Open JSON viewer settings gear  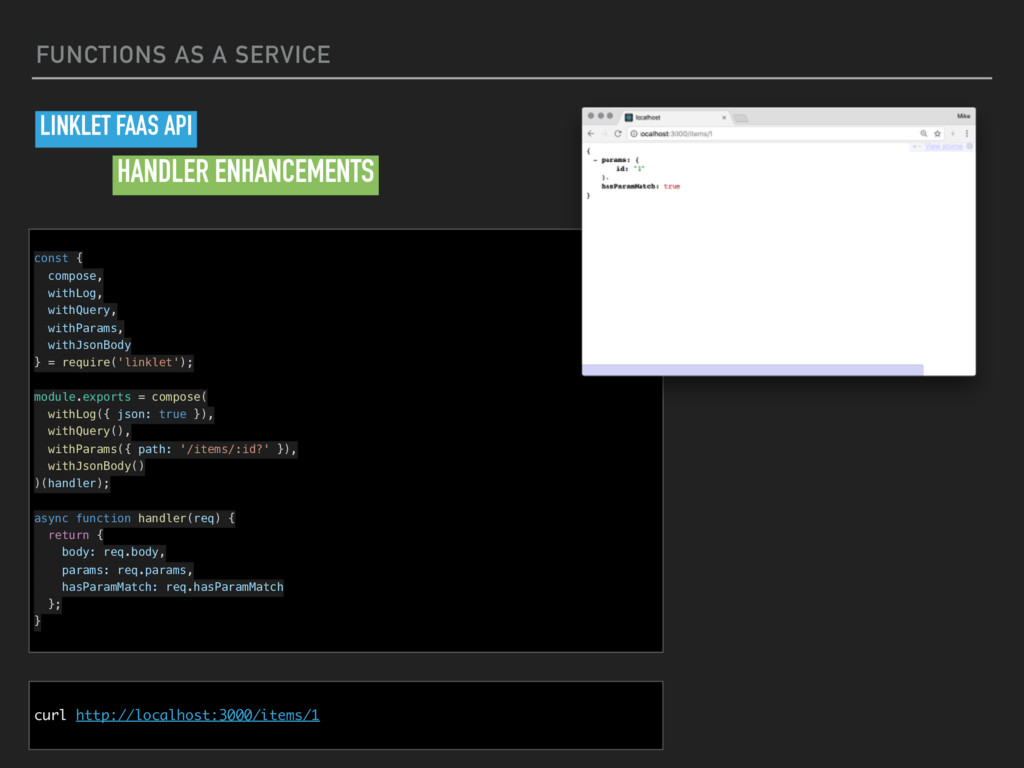[970, 146]
